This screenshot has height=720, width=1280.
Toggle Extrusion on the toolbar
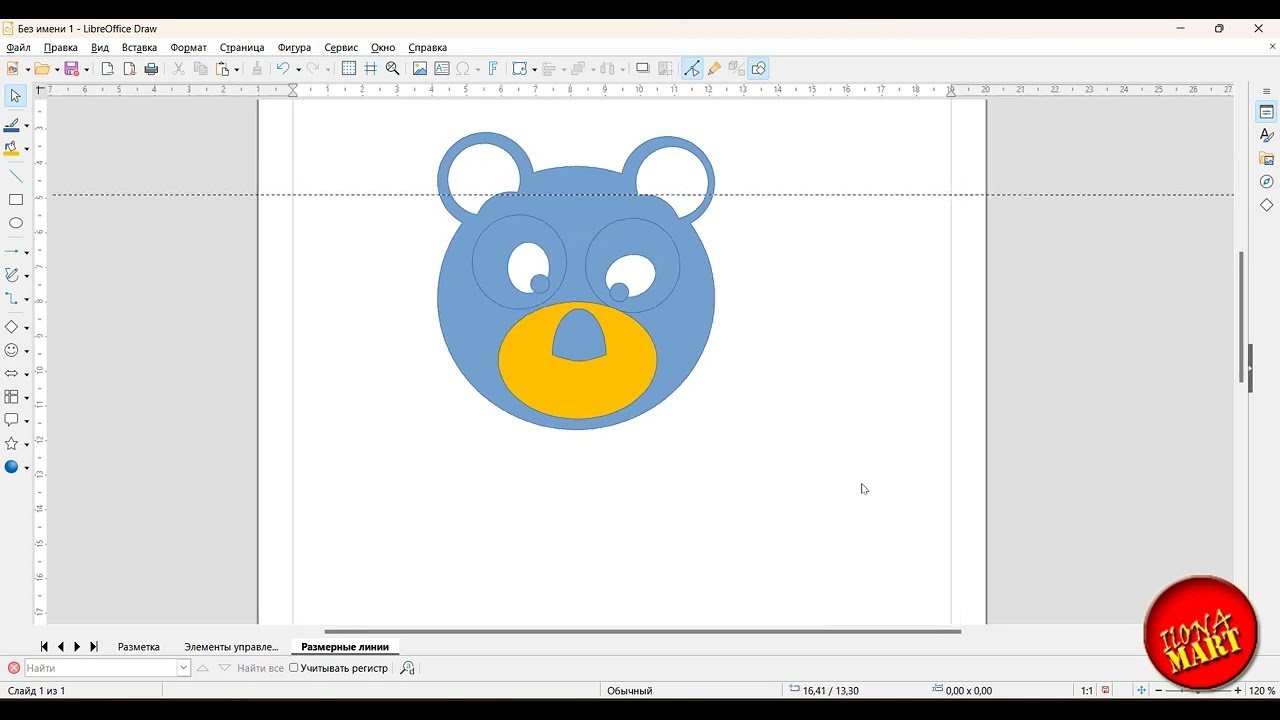pyautogui.click(x=736, y=69)
